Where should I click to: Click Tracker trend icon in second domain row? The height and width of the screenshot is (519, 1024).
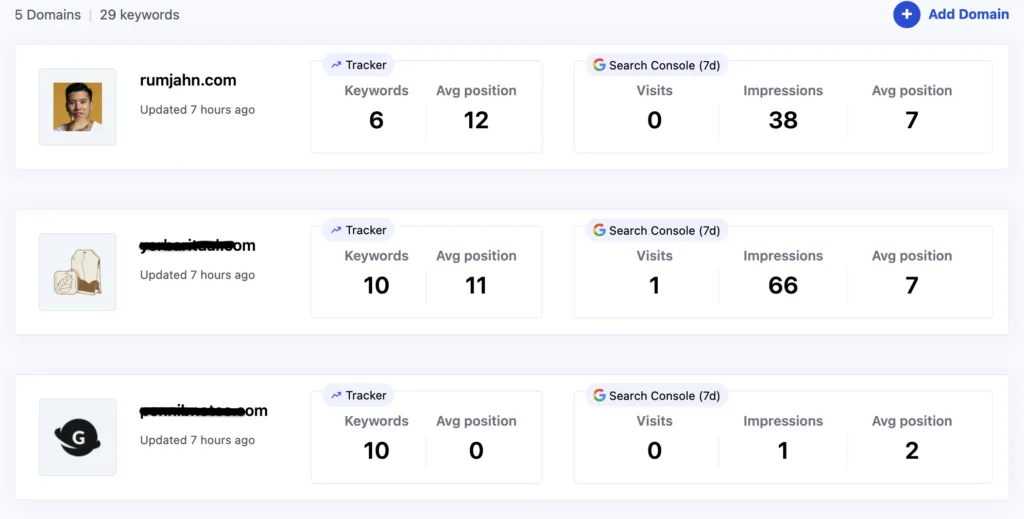(336, 230)
